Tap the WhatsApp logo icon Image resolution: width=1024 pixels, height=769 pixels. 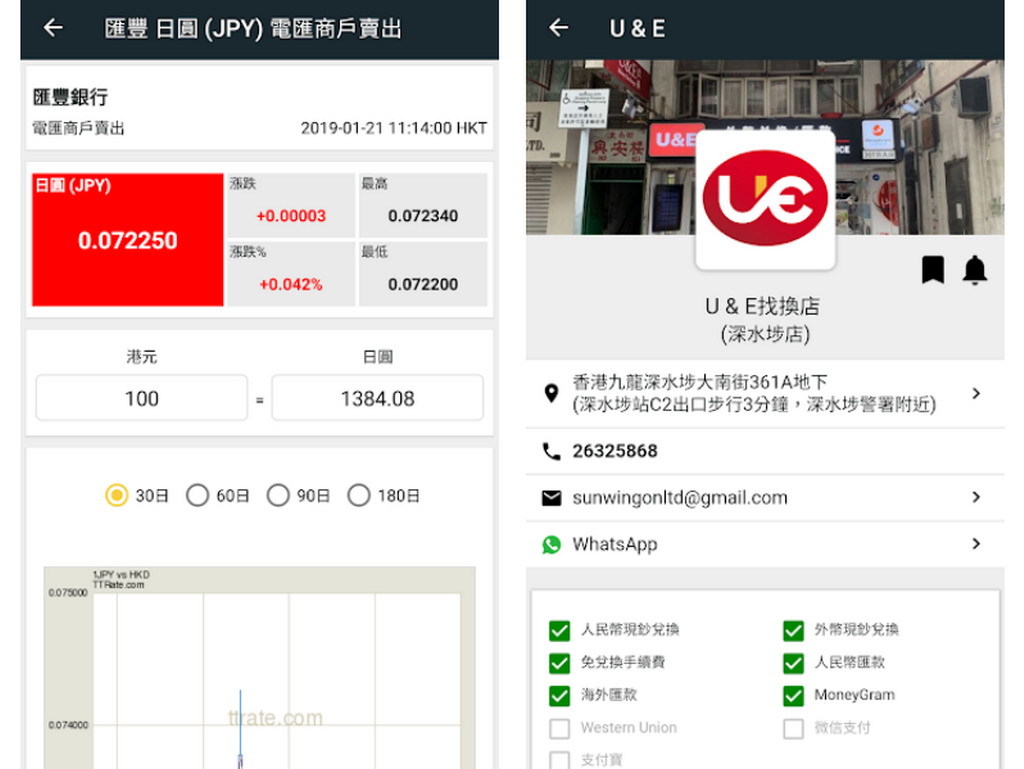pyautogui.click(x=551, y=544)
